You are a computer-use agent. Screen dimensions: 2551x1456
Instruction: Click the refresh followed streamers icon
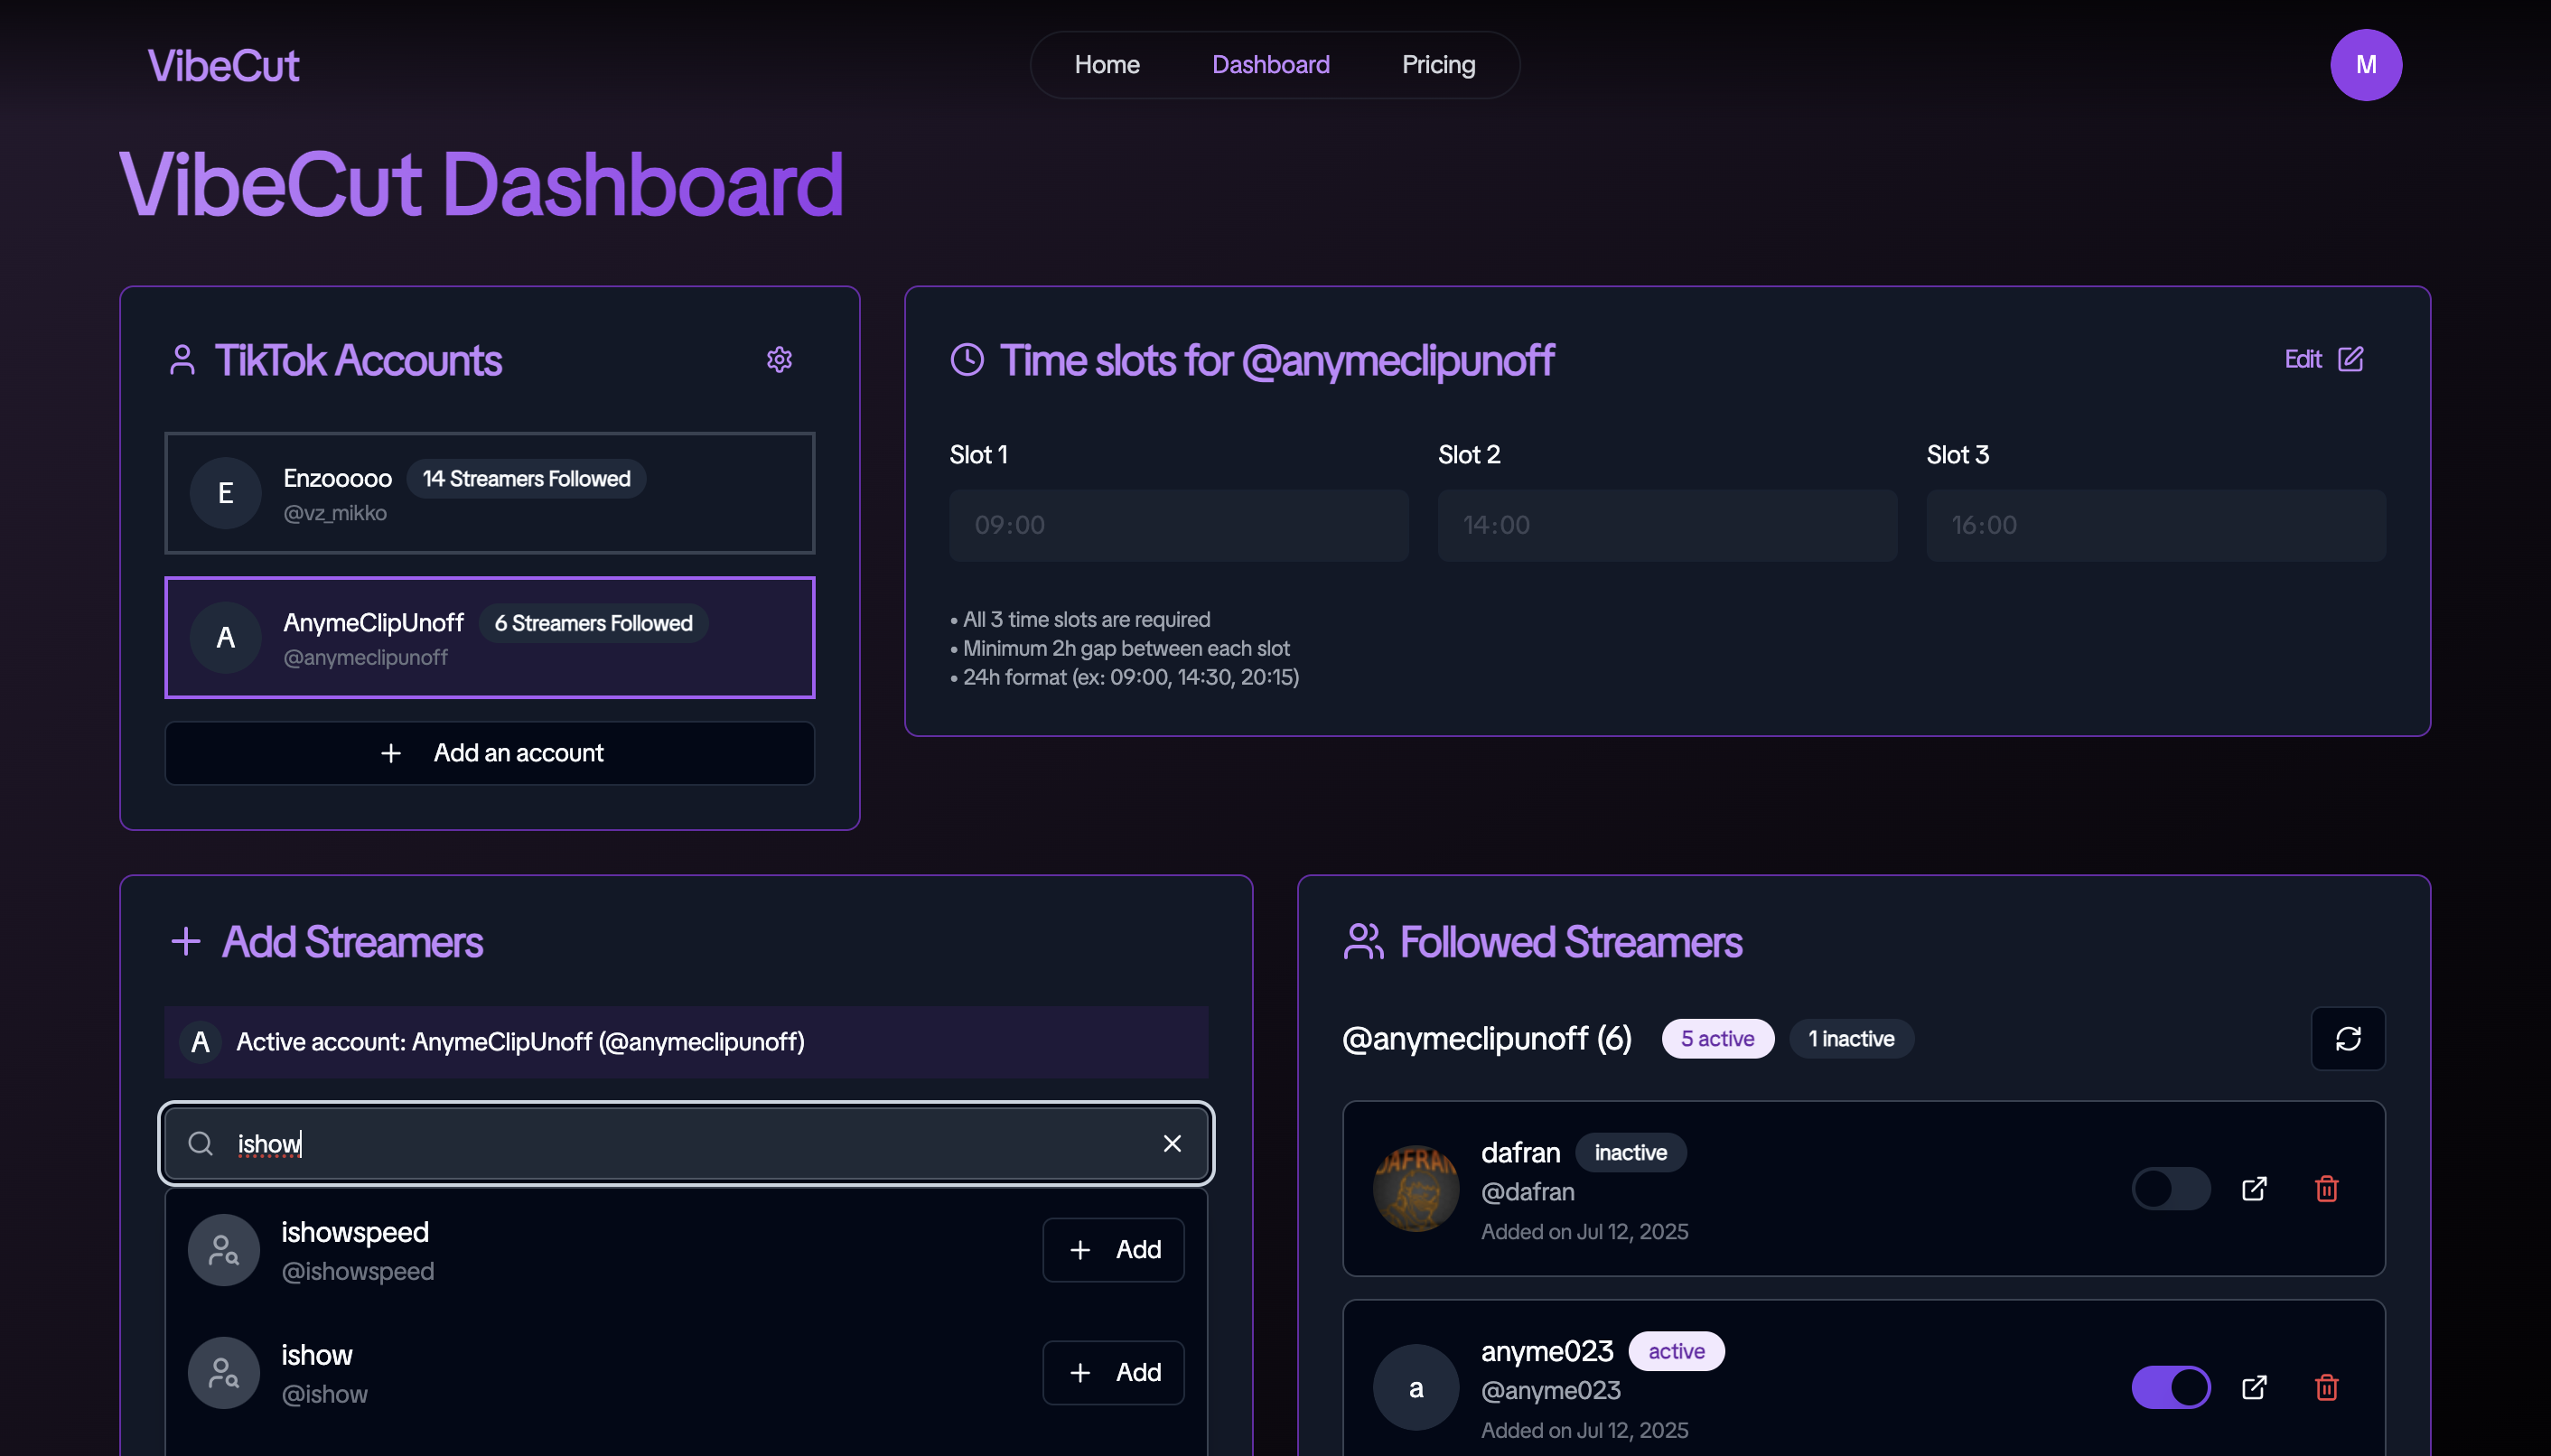[2347, 1039]
